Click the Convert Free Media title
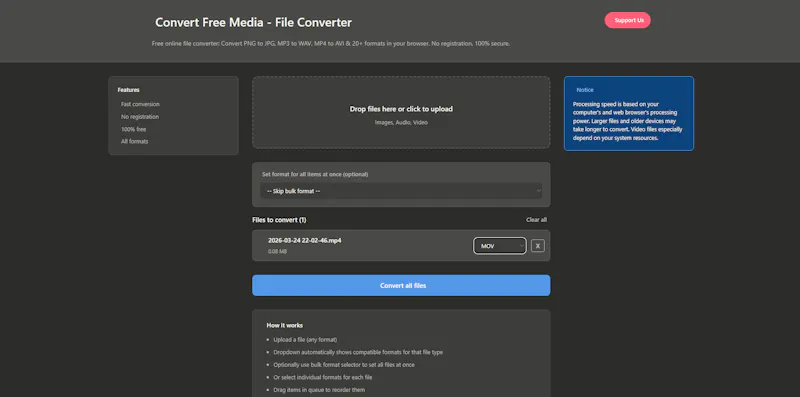 pyautogui.click(x=253, y=22)
